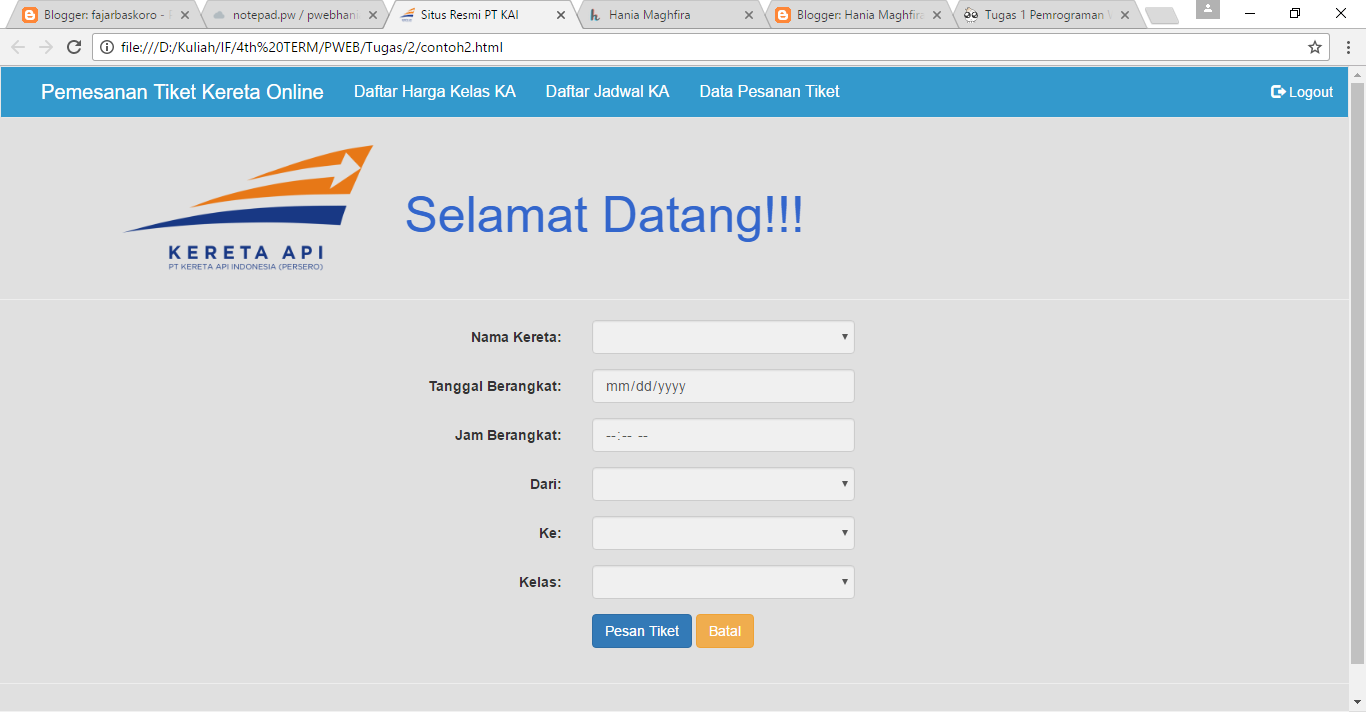Screen dimensions: 1366x712
Task: Bookmark this page with star icon
Action: [x=1315, y=47]
